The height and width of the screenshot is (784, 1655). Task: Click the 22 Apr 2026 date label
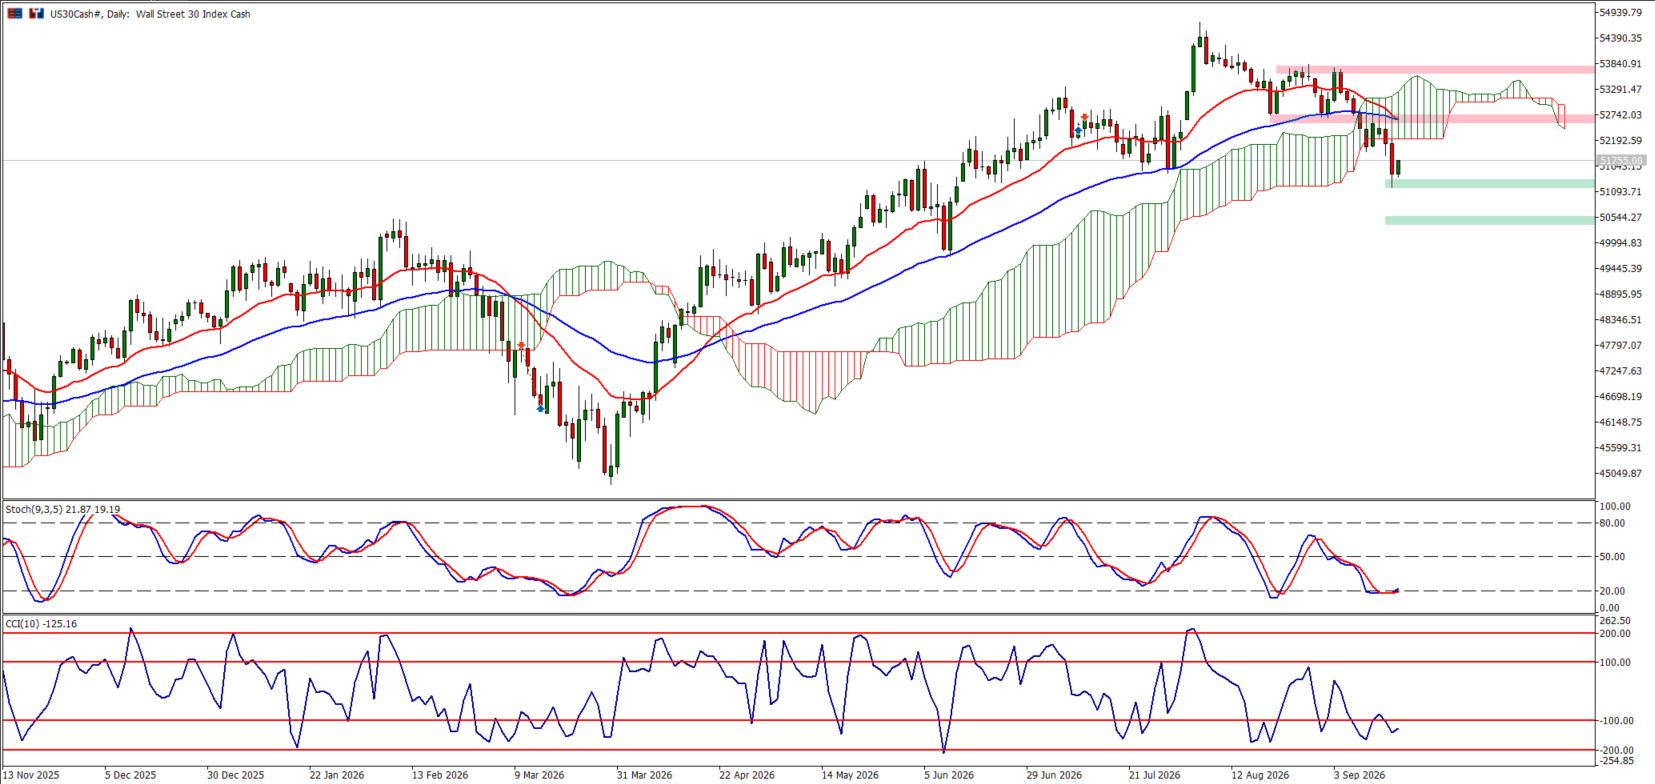(x=747, y=775)
